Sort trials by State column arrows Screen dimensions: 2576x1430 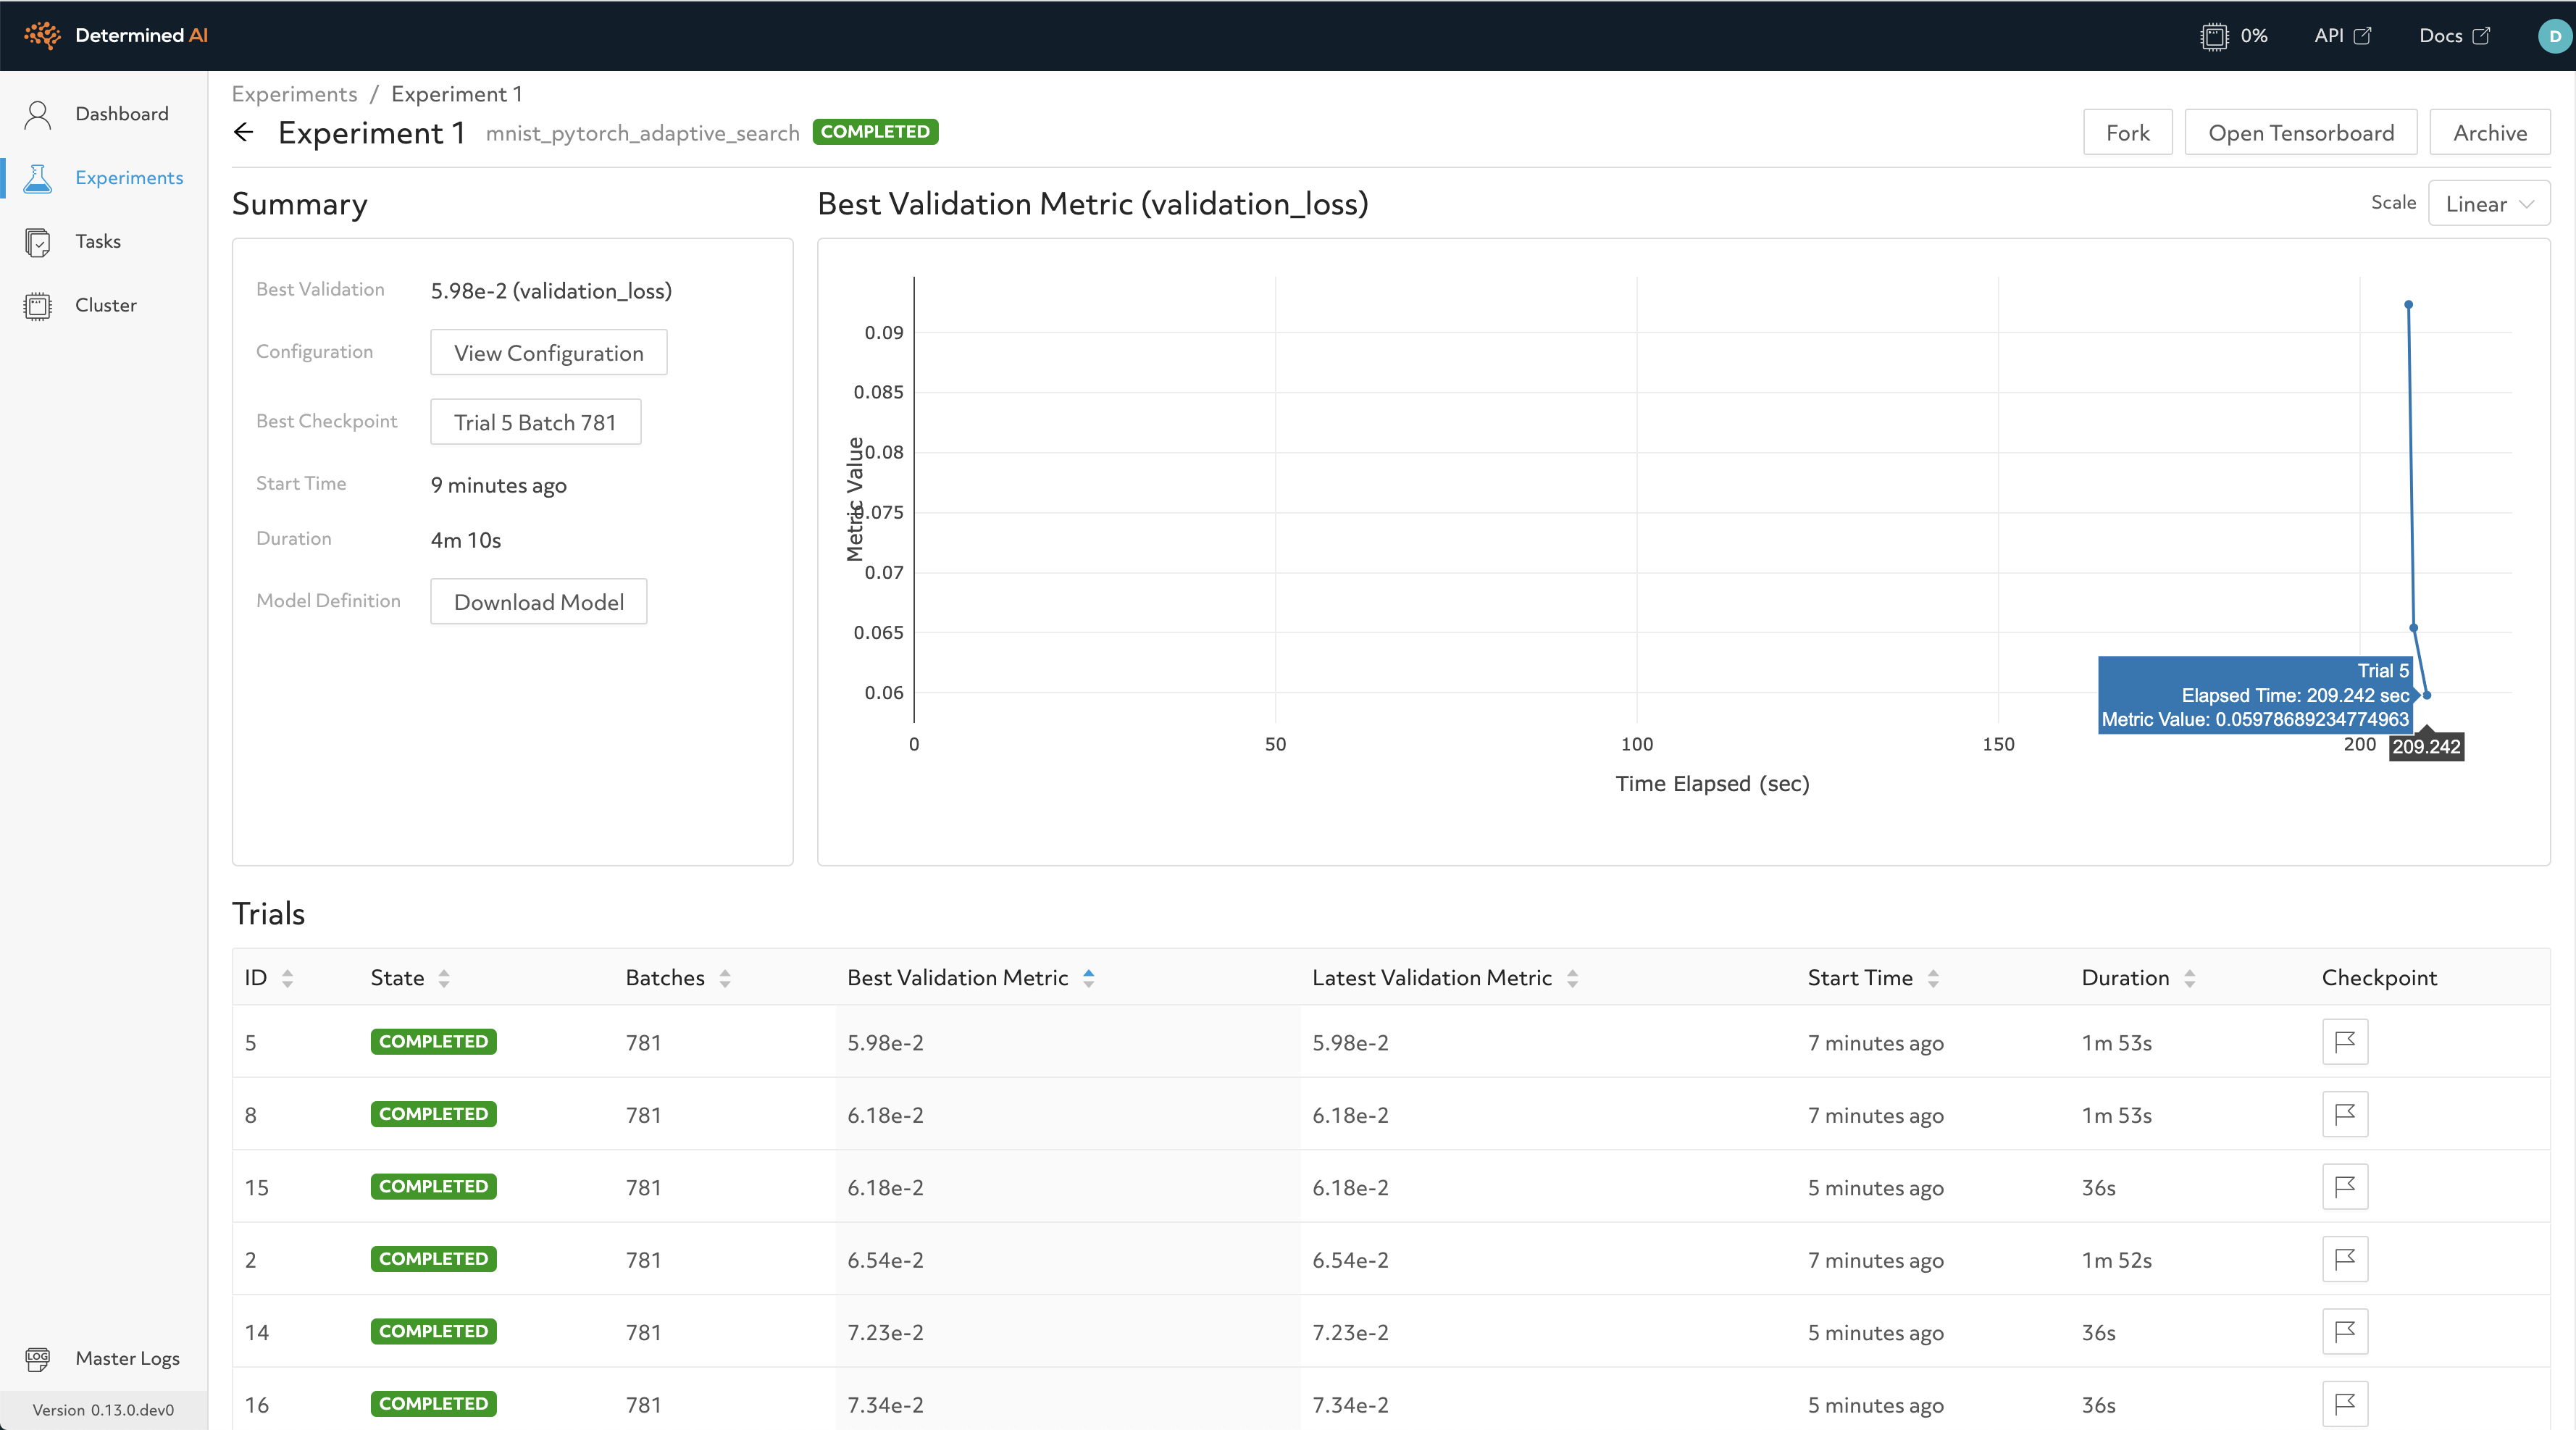(x=444, y=978)
